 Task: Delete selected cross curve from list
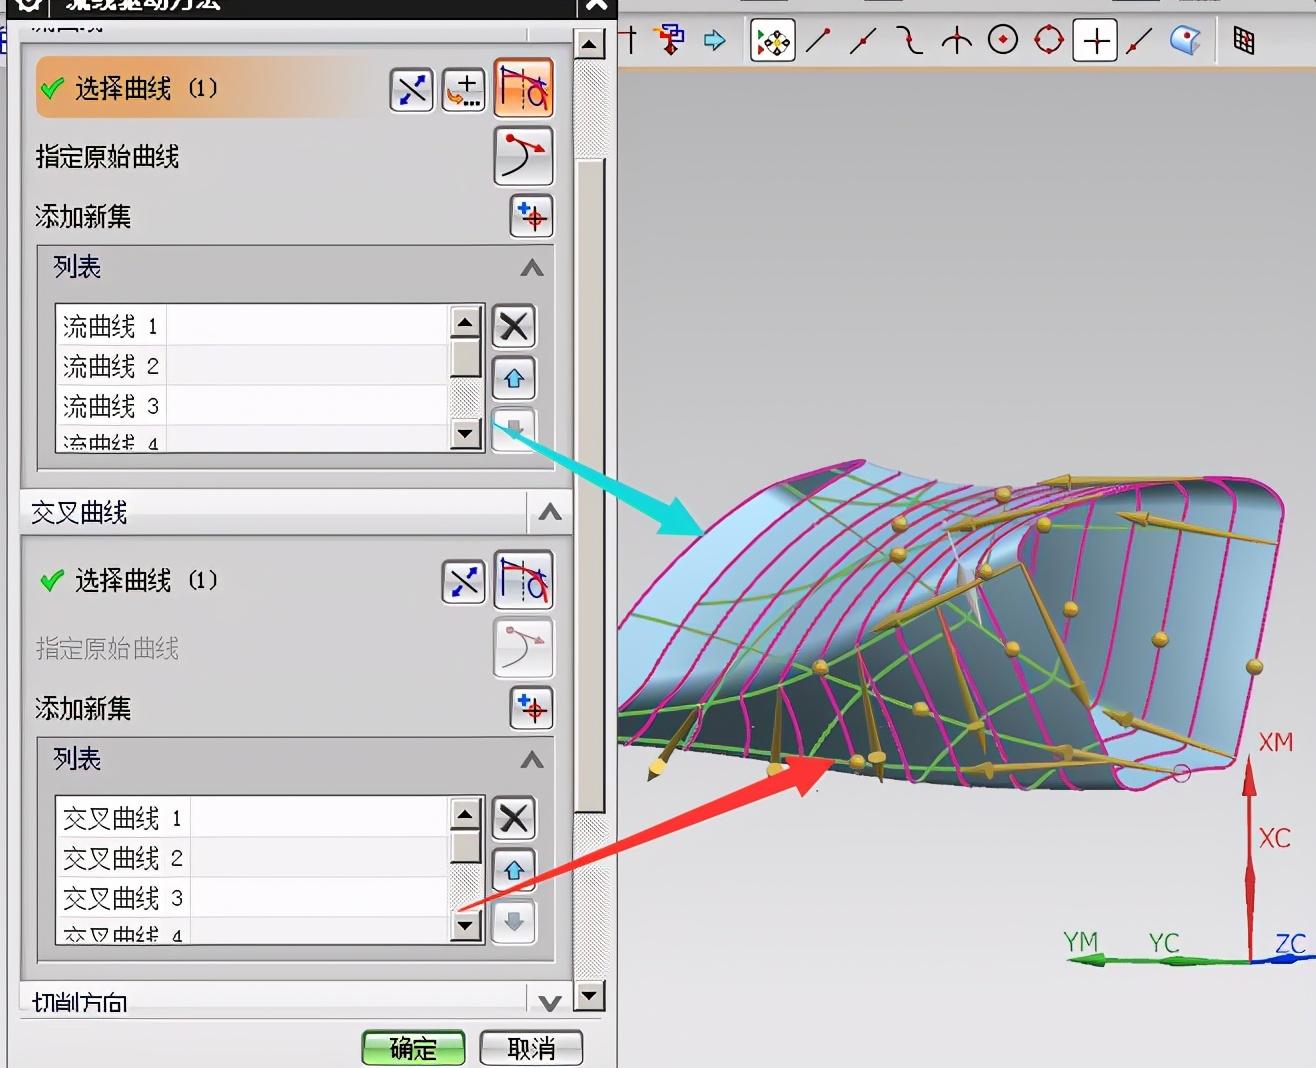click(x=514, y=818)
